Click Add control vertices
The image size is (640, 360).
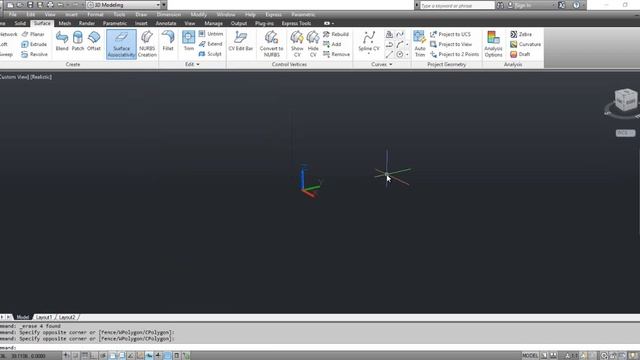(x=332, y=44)
